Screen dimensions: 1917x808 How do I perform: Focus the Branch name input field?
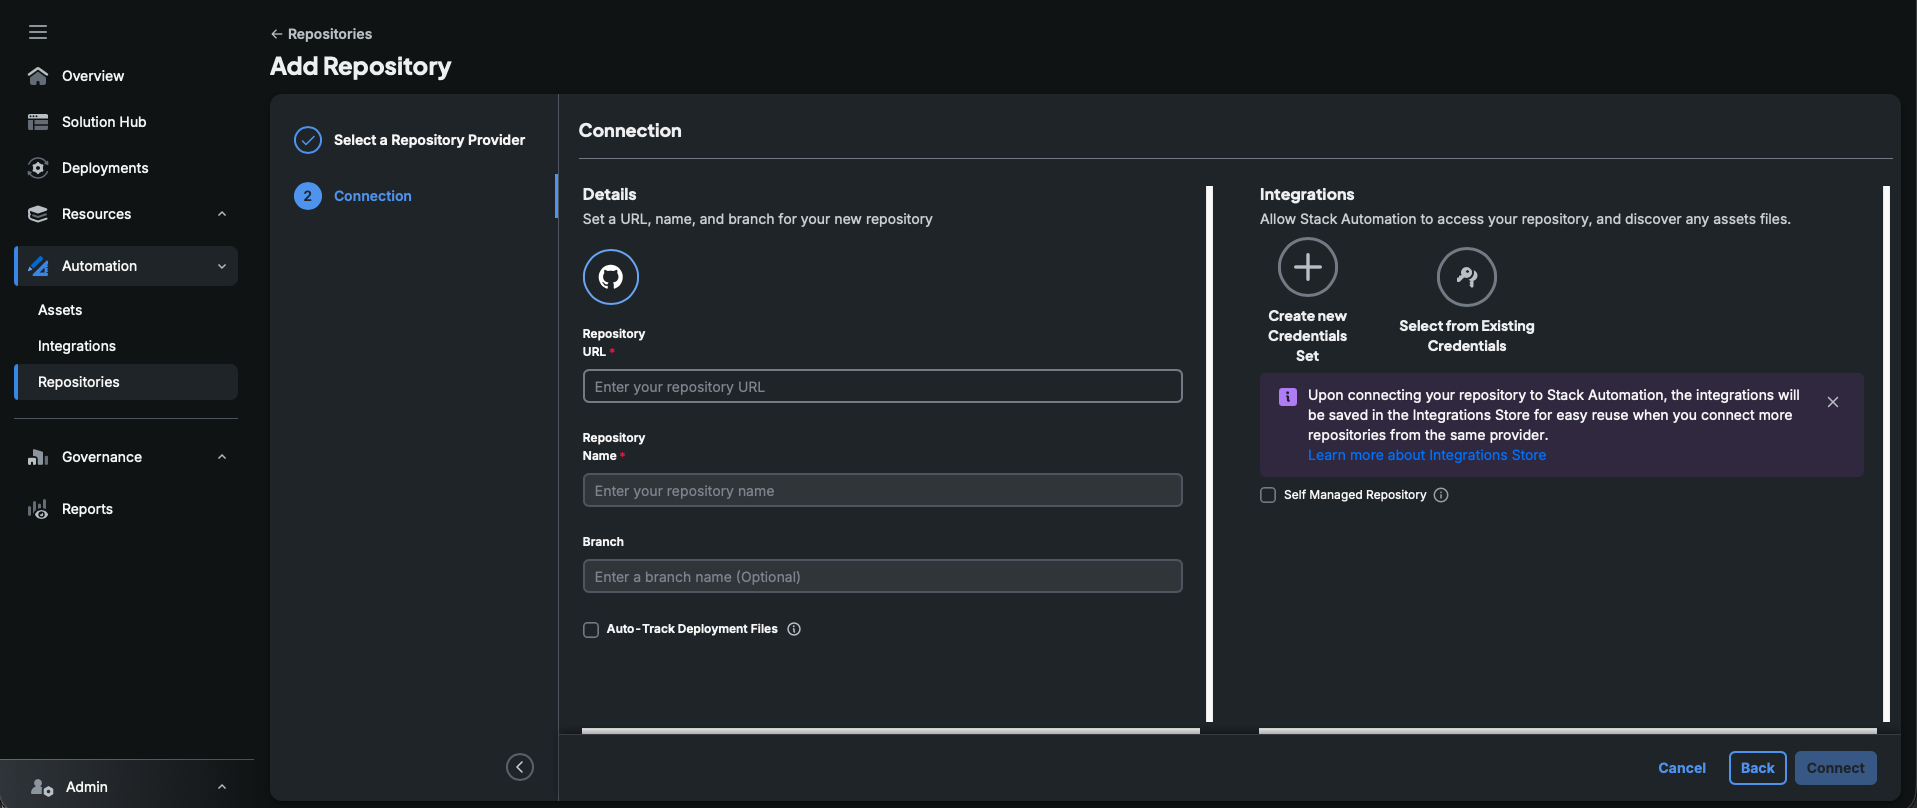[x=882, y=577]
